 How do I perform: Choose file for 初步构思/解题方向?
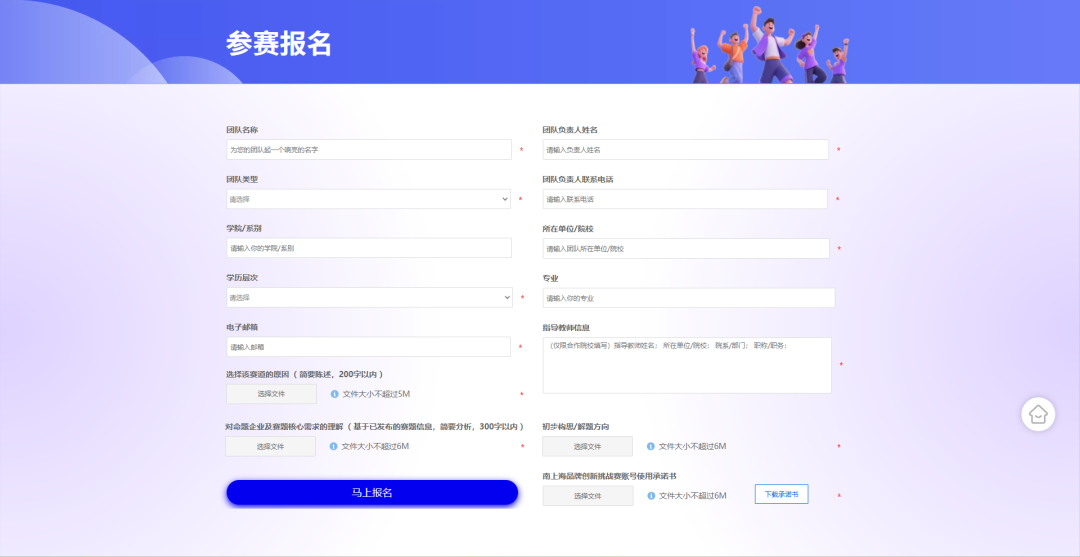pyautogui.click(x=587, y=446)
